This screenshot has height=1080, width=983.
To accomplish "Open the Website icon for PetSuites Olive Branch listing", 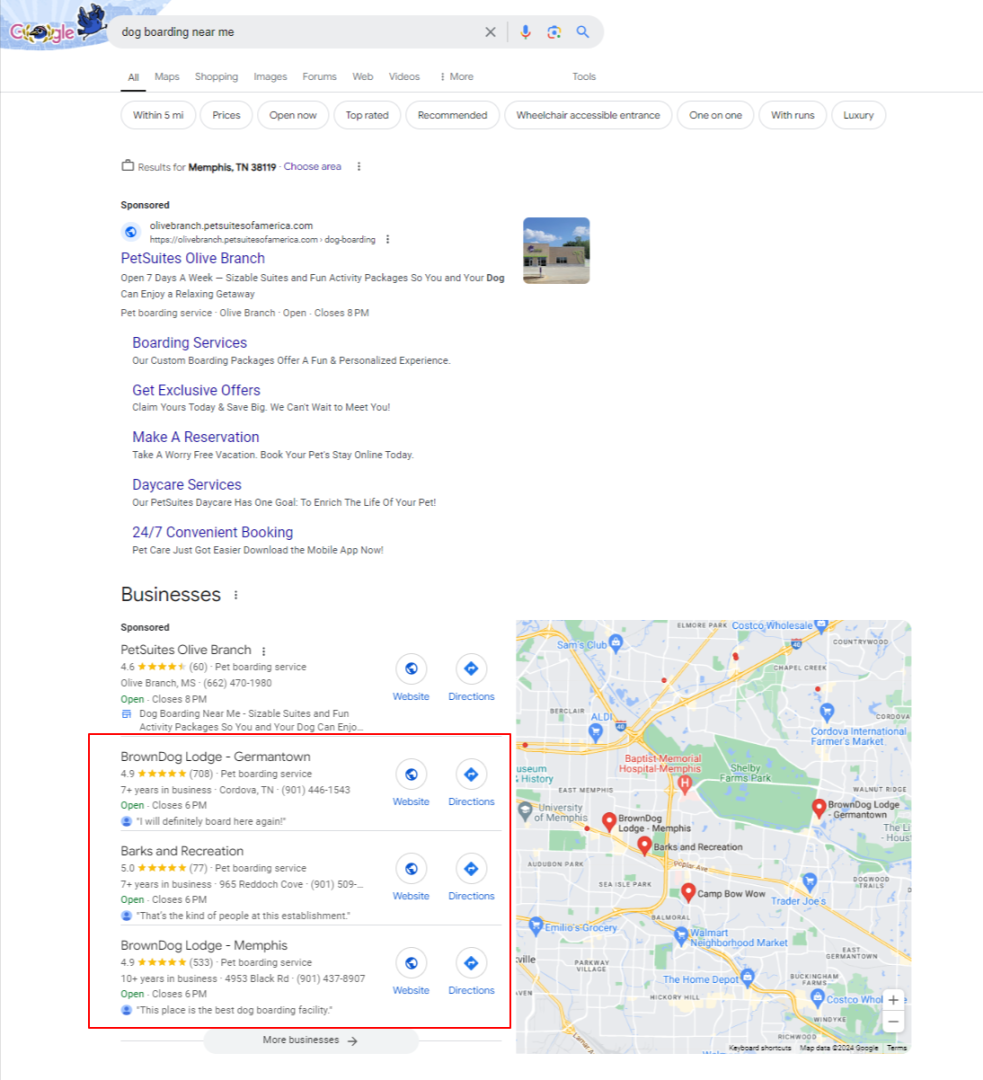I will [411, 668].
